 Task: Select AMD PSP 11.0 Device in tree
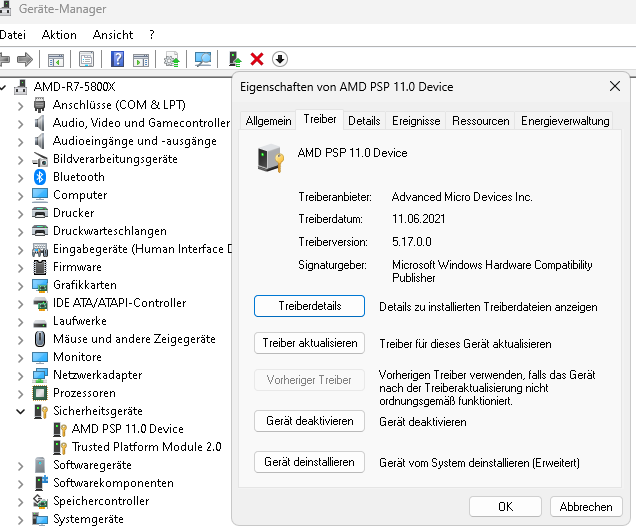click(x=127, y=429)
